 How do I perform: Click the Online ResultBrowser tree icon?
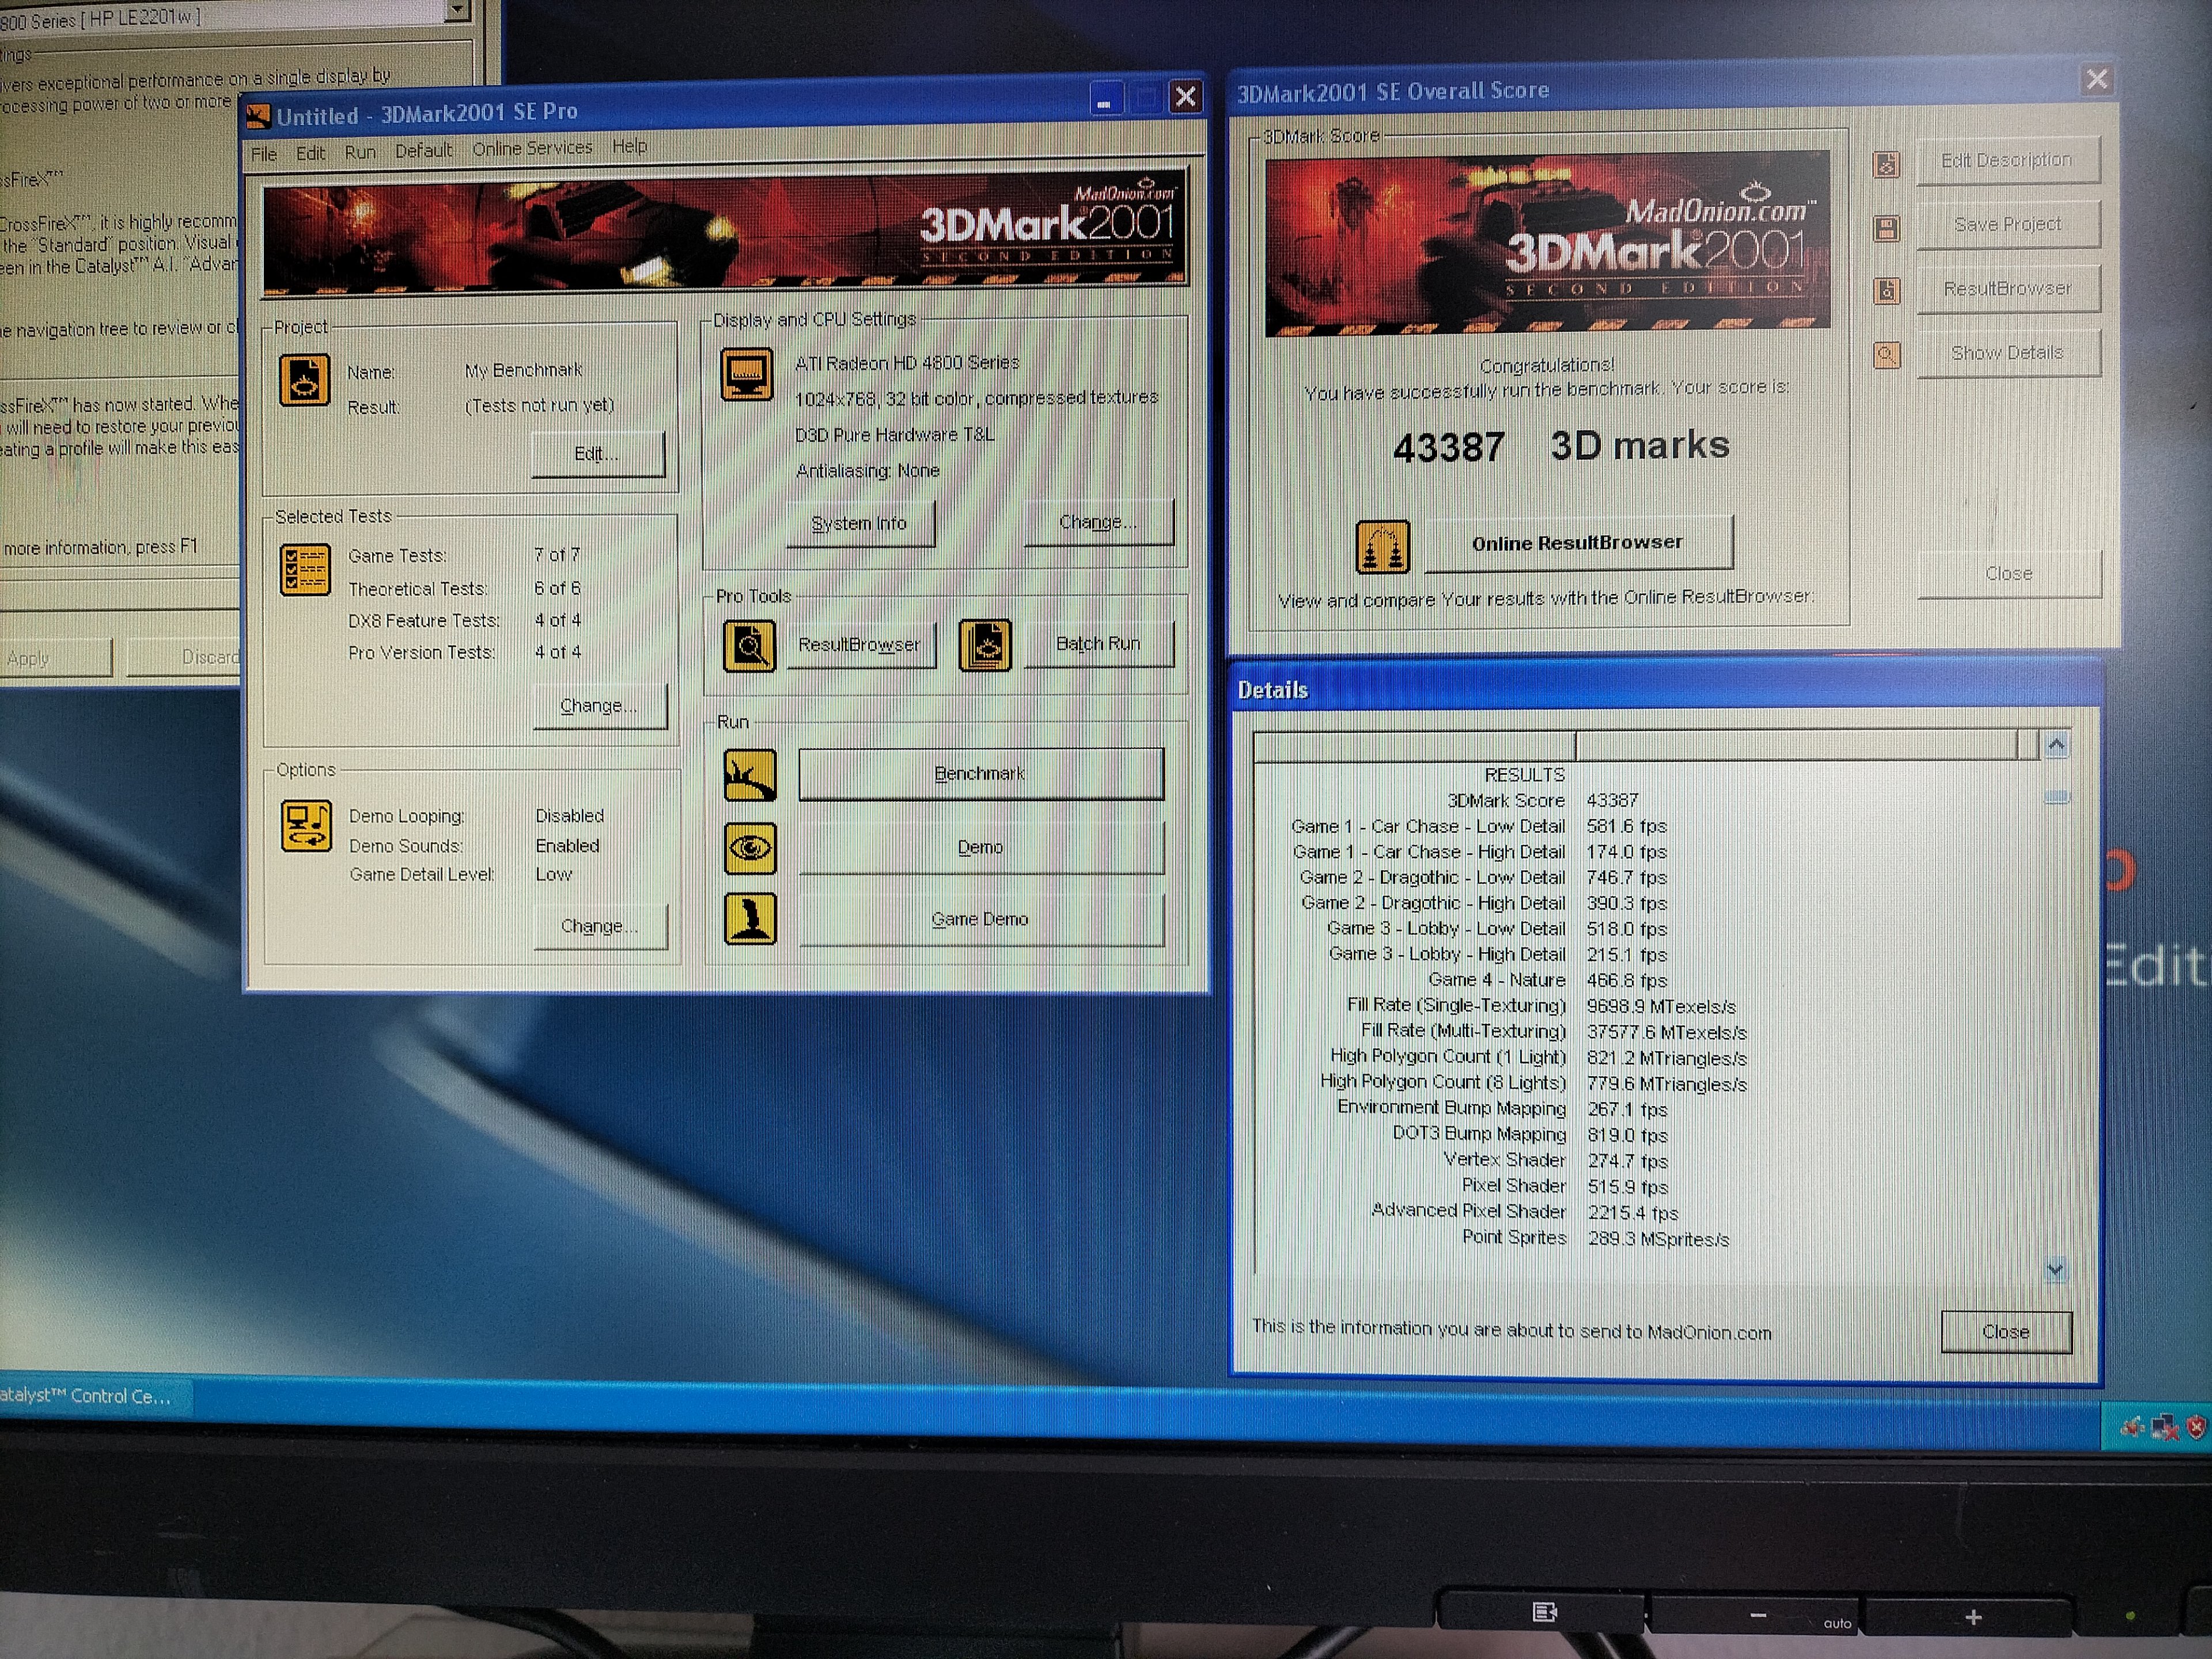(x=1383, y=547)
